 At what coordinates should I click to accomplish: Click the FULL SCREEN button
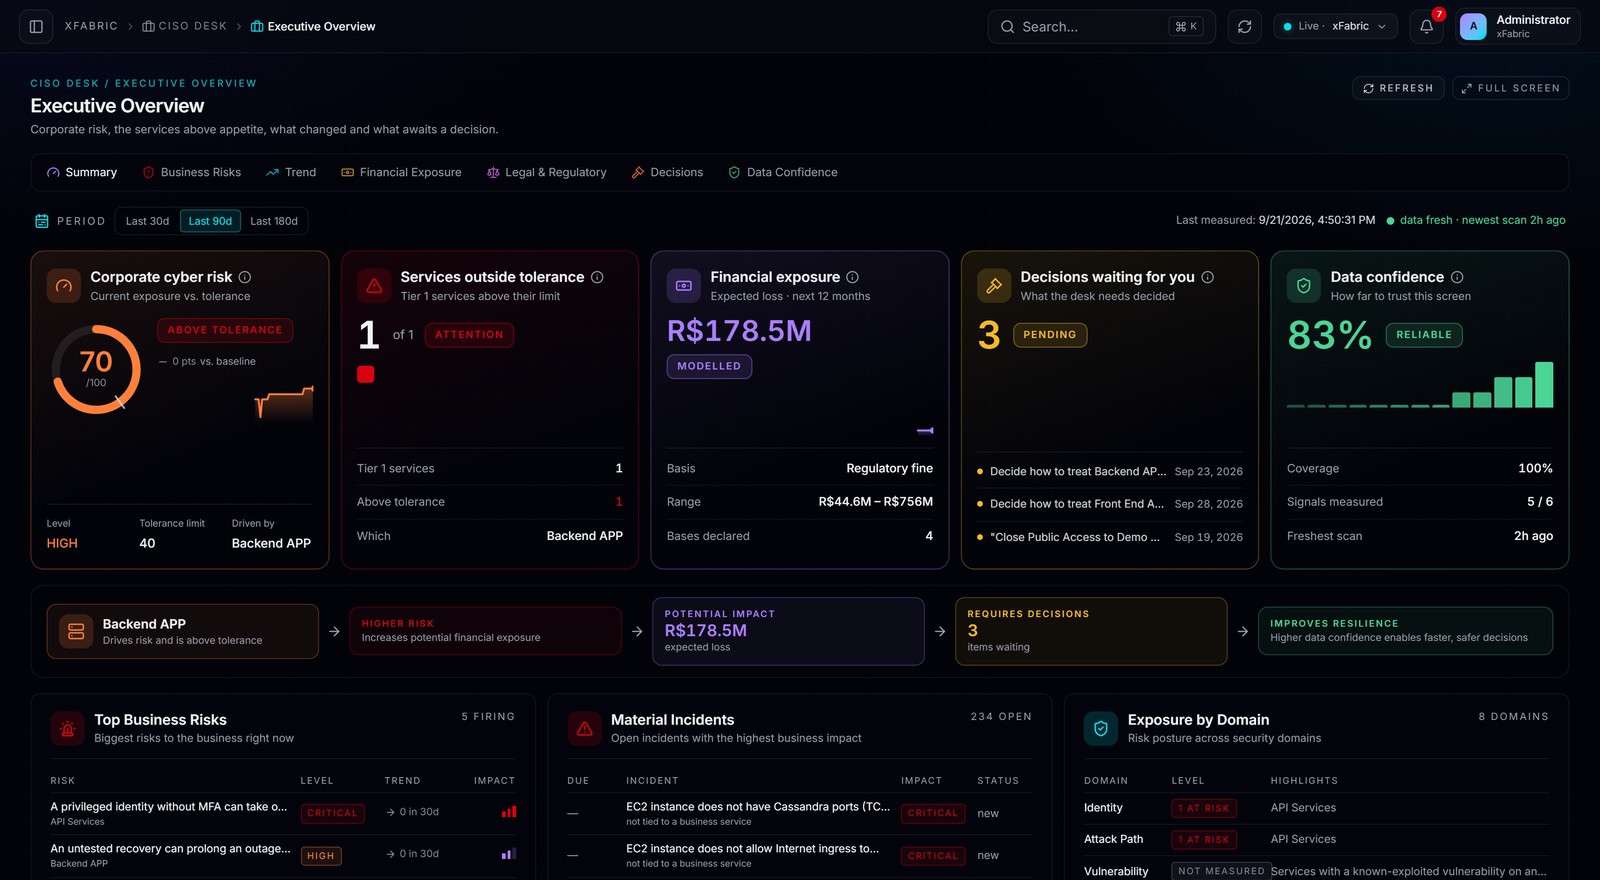click(1511, 88)
